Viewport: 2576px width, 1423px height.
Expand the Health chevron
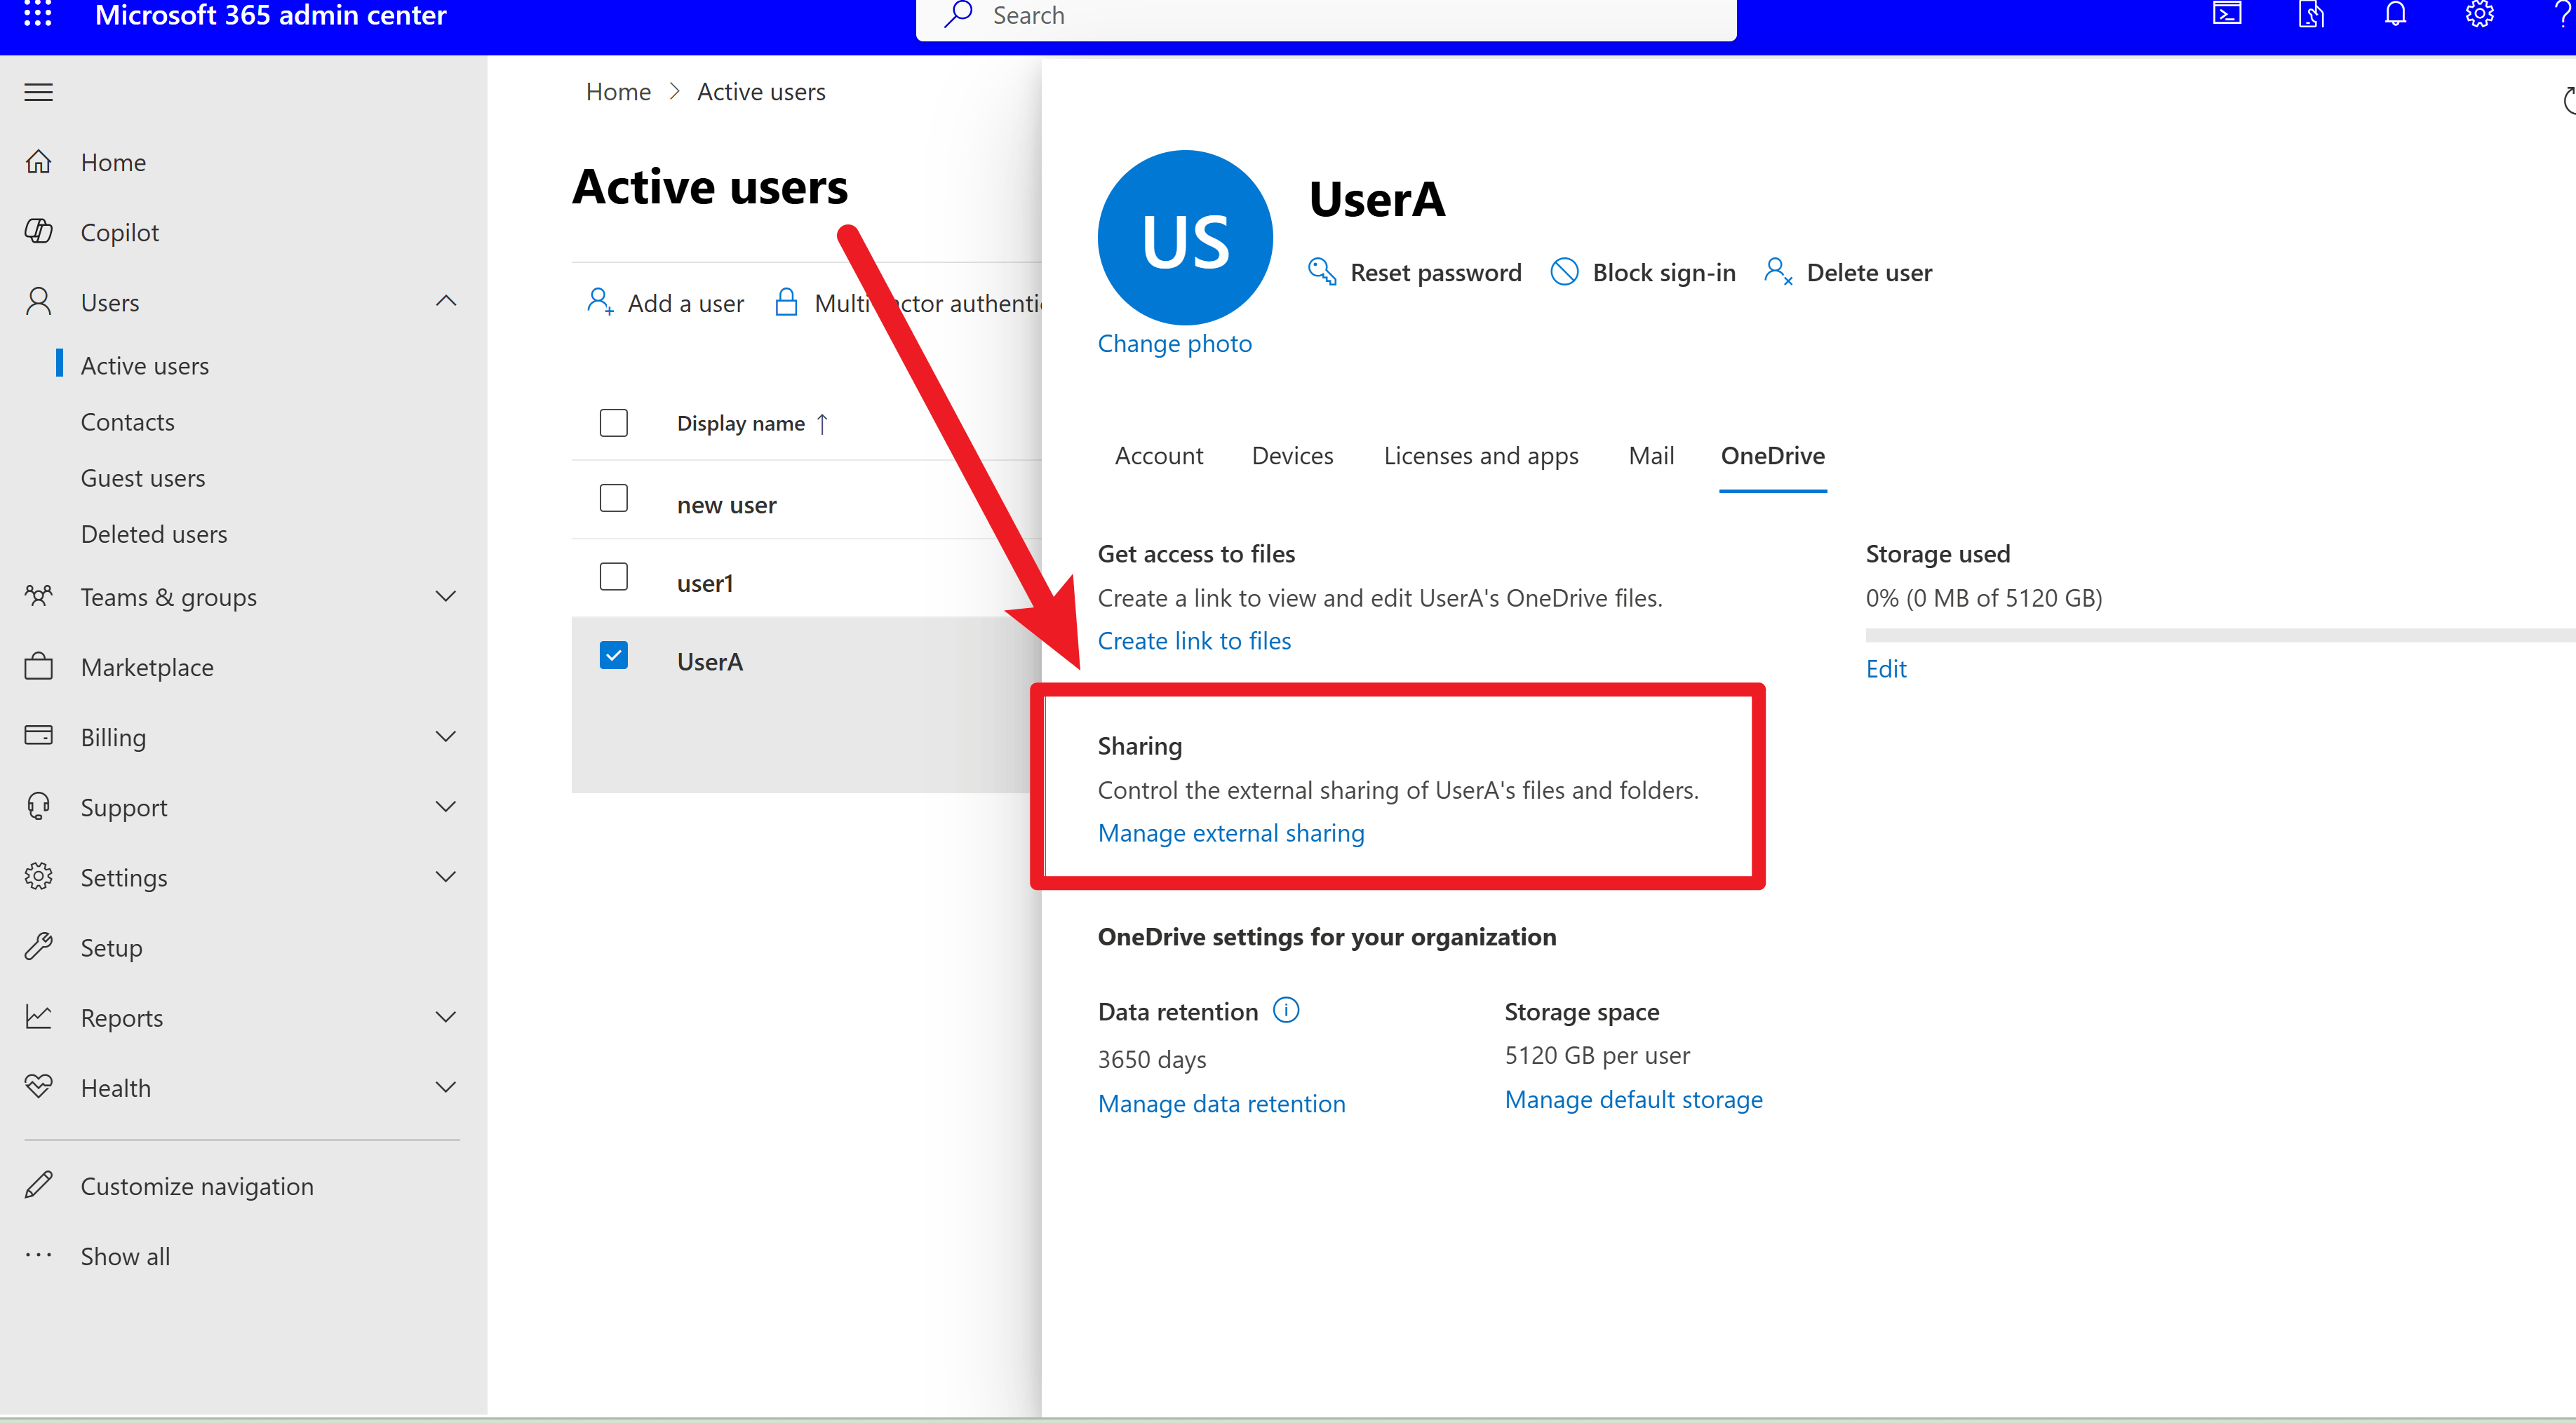(x=446, y=1087)
